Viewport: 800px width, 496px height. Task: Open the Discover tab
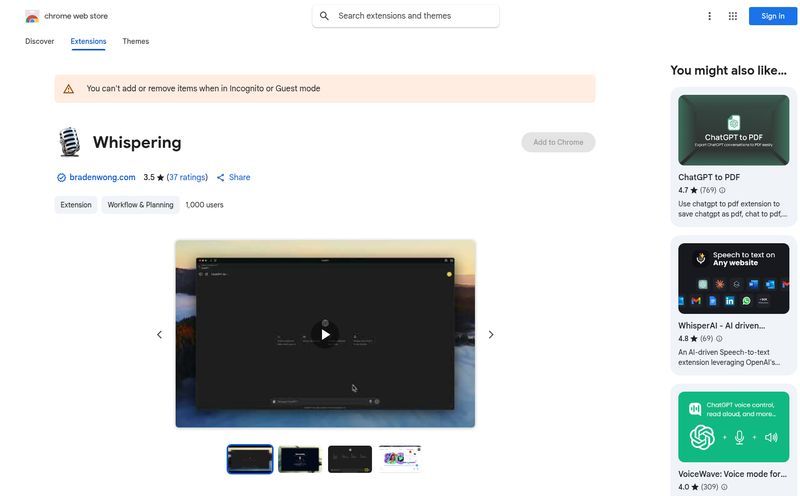point(39,41)
